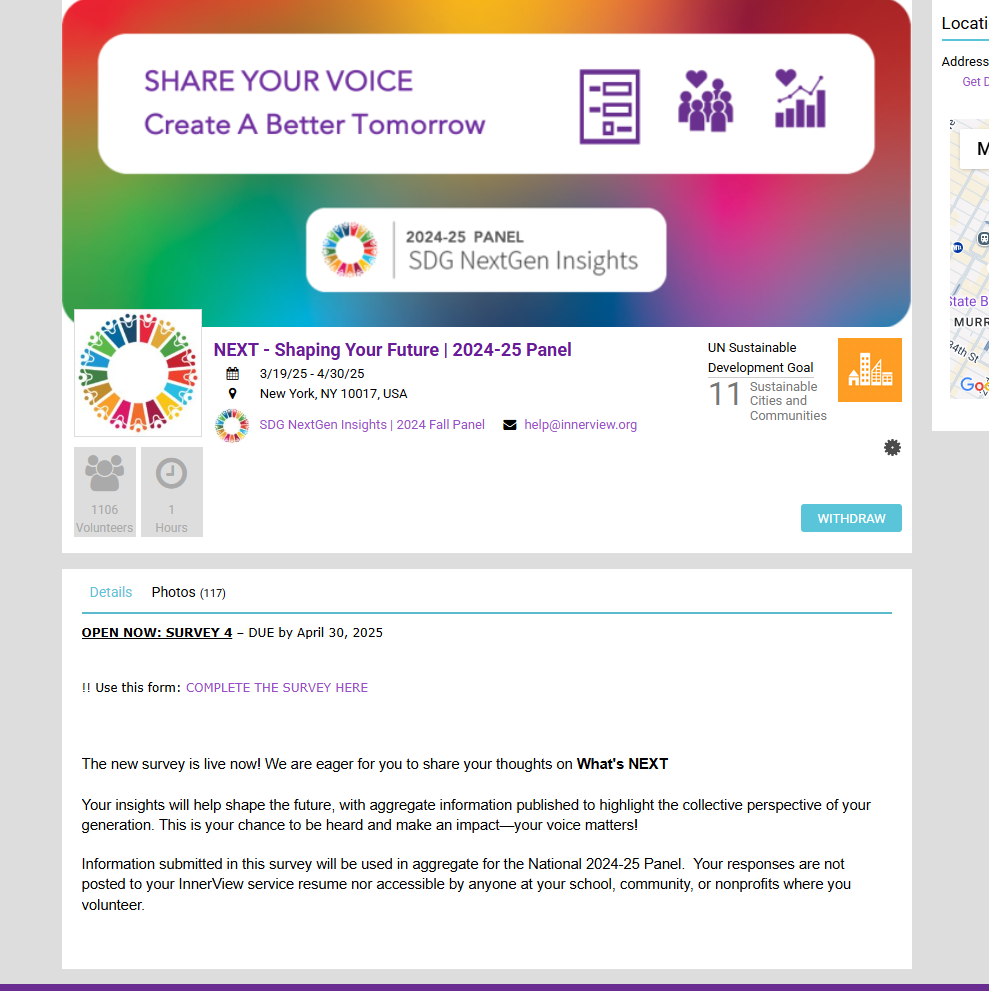Click the SHARE YOUR VOICE banner heading
The width and height of the screenshot is (989, 991).
278,81
